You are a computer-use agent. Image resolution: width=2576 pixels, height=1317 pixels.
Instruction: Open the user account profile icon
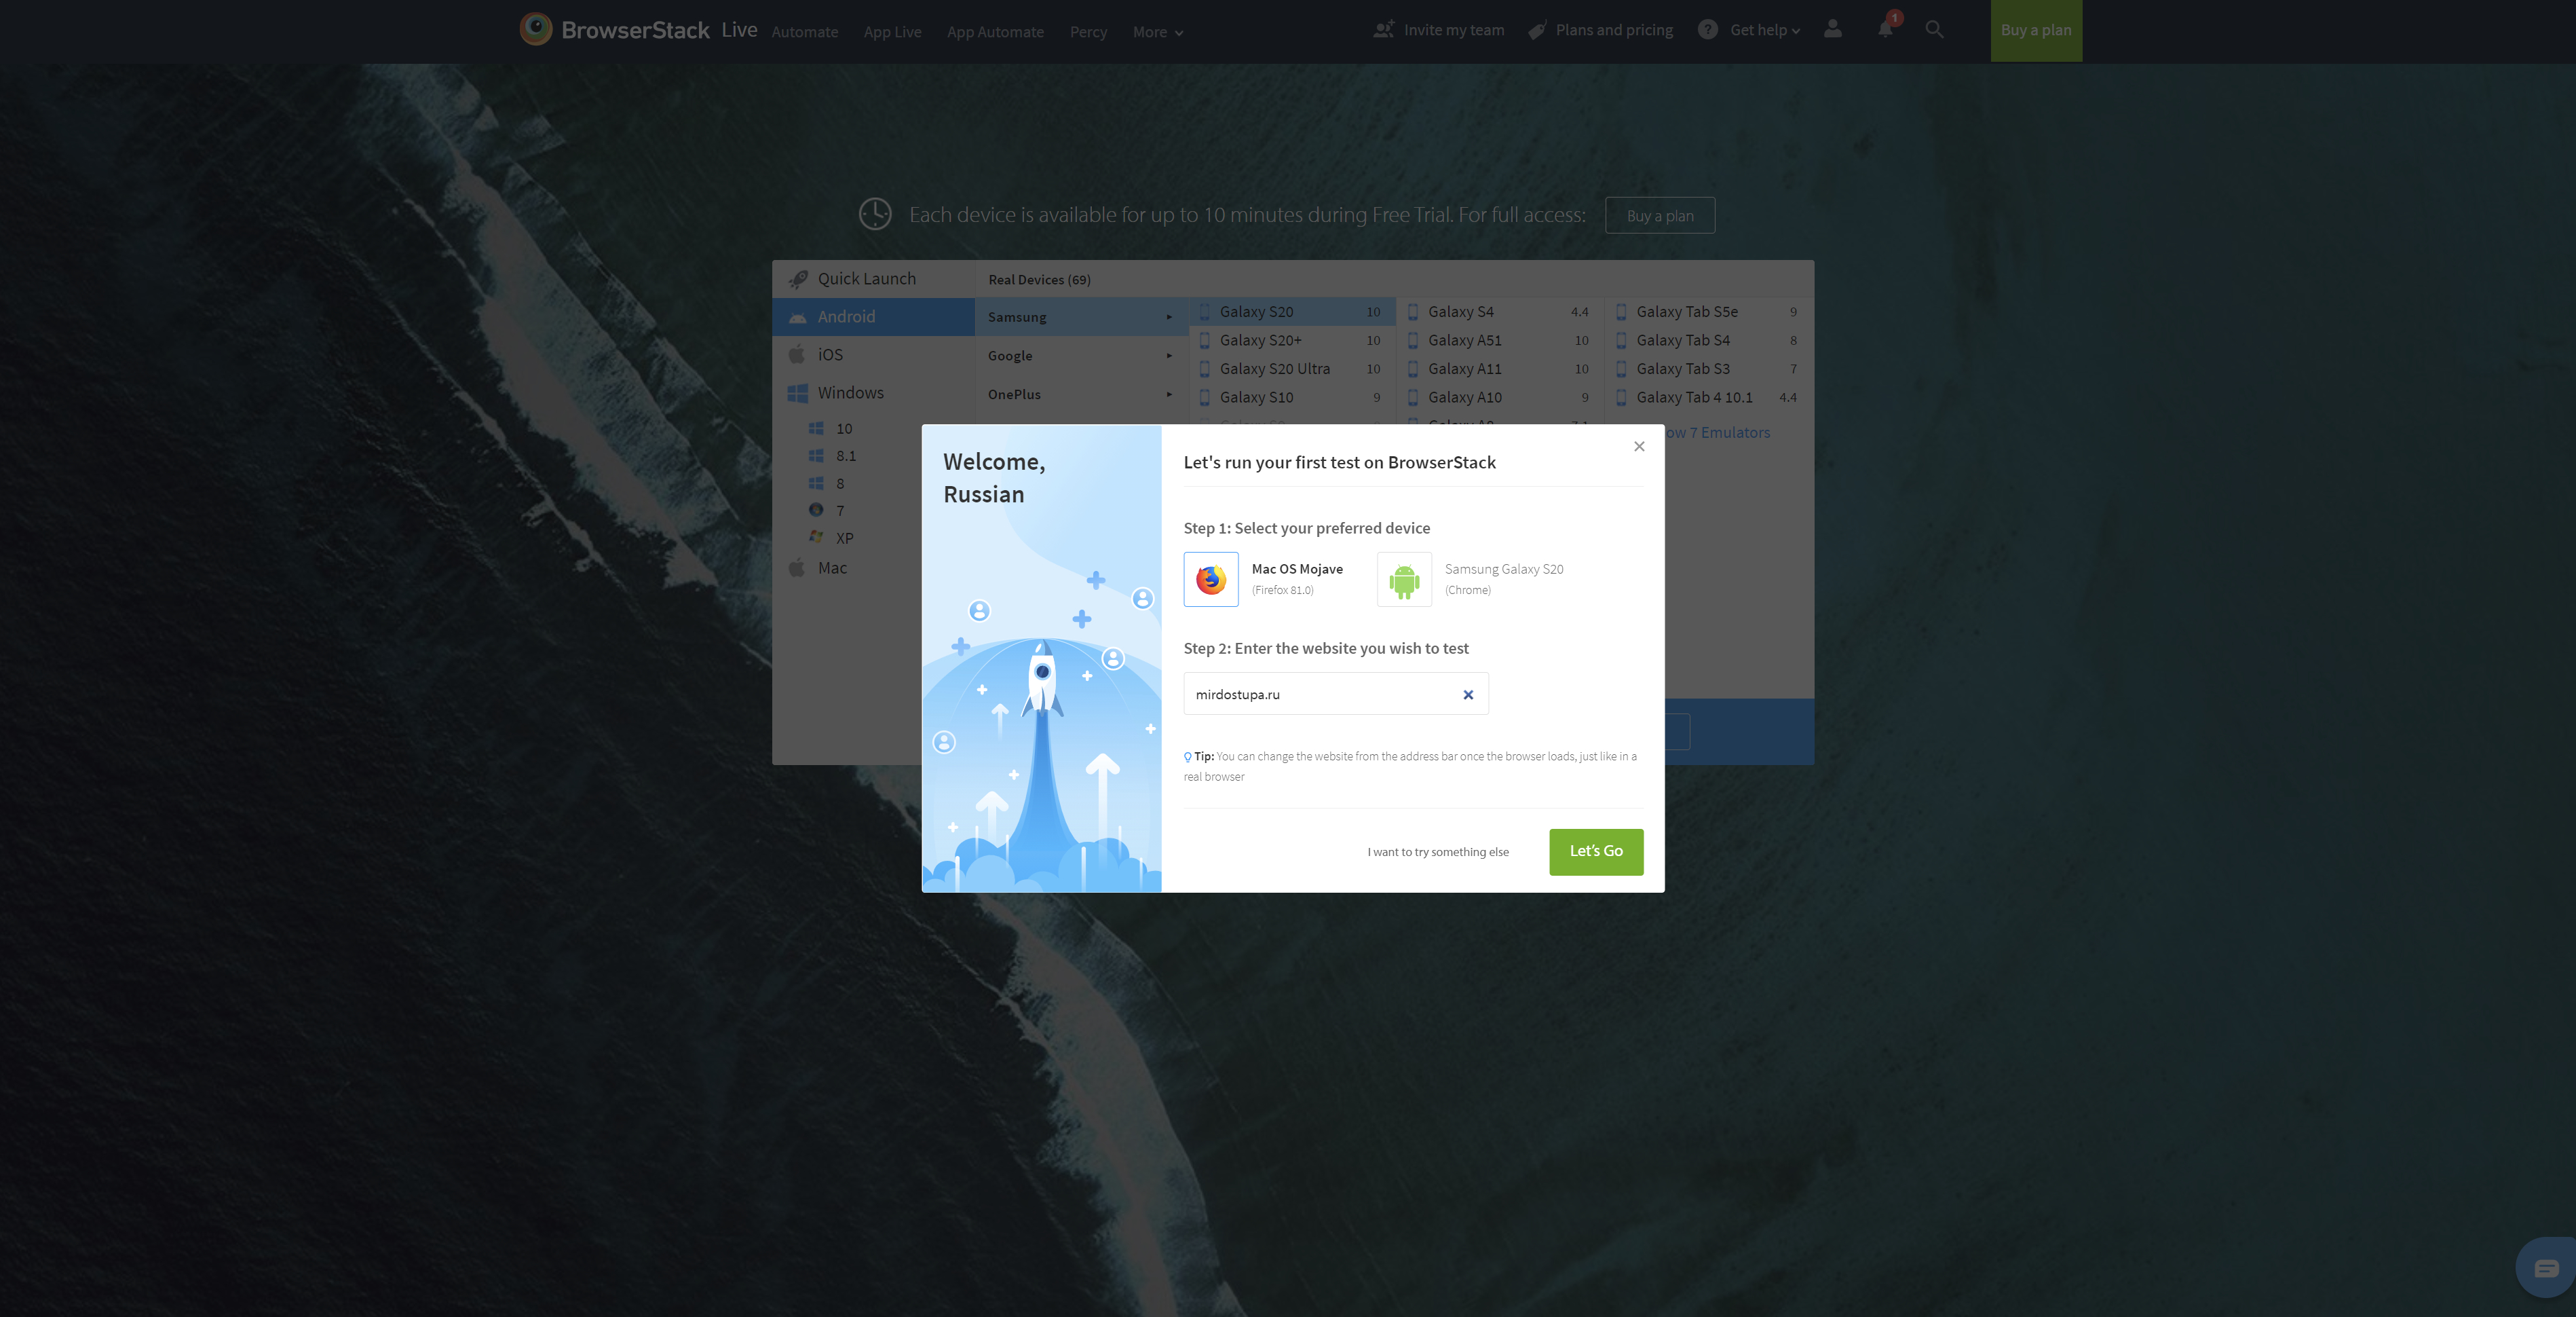pos(1832,29)
